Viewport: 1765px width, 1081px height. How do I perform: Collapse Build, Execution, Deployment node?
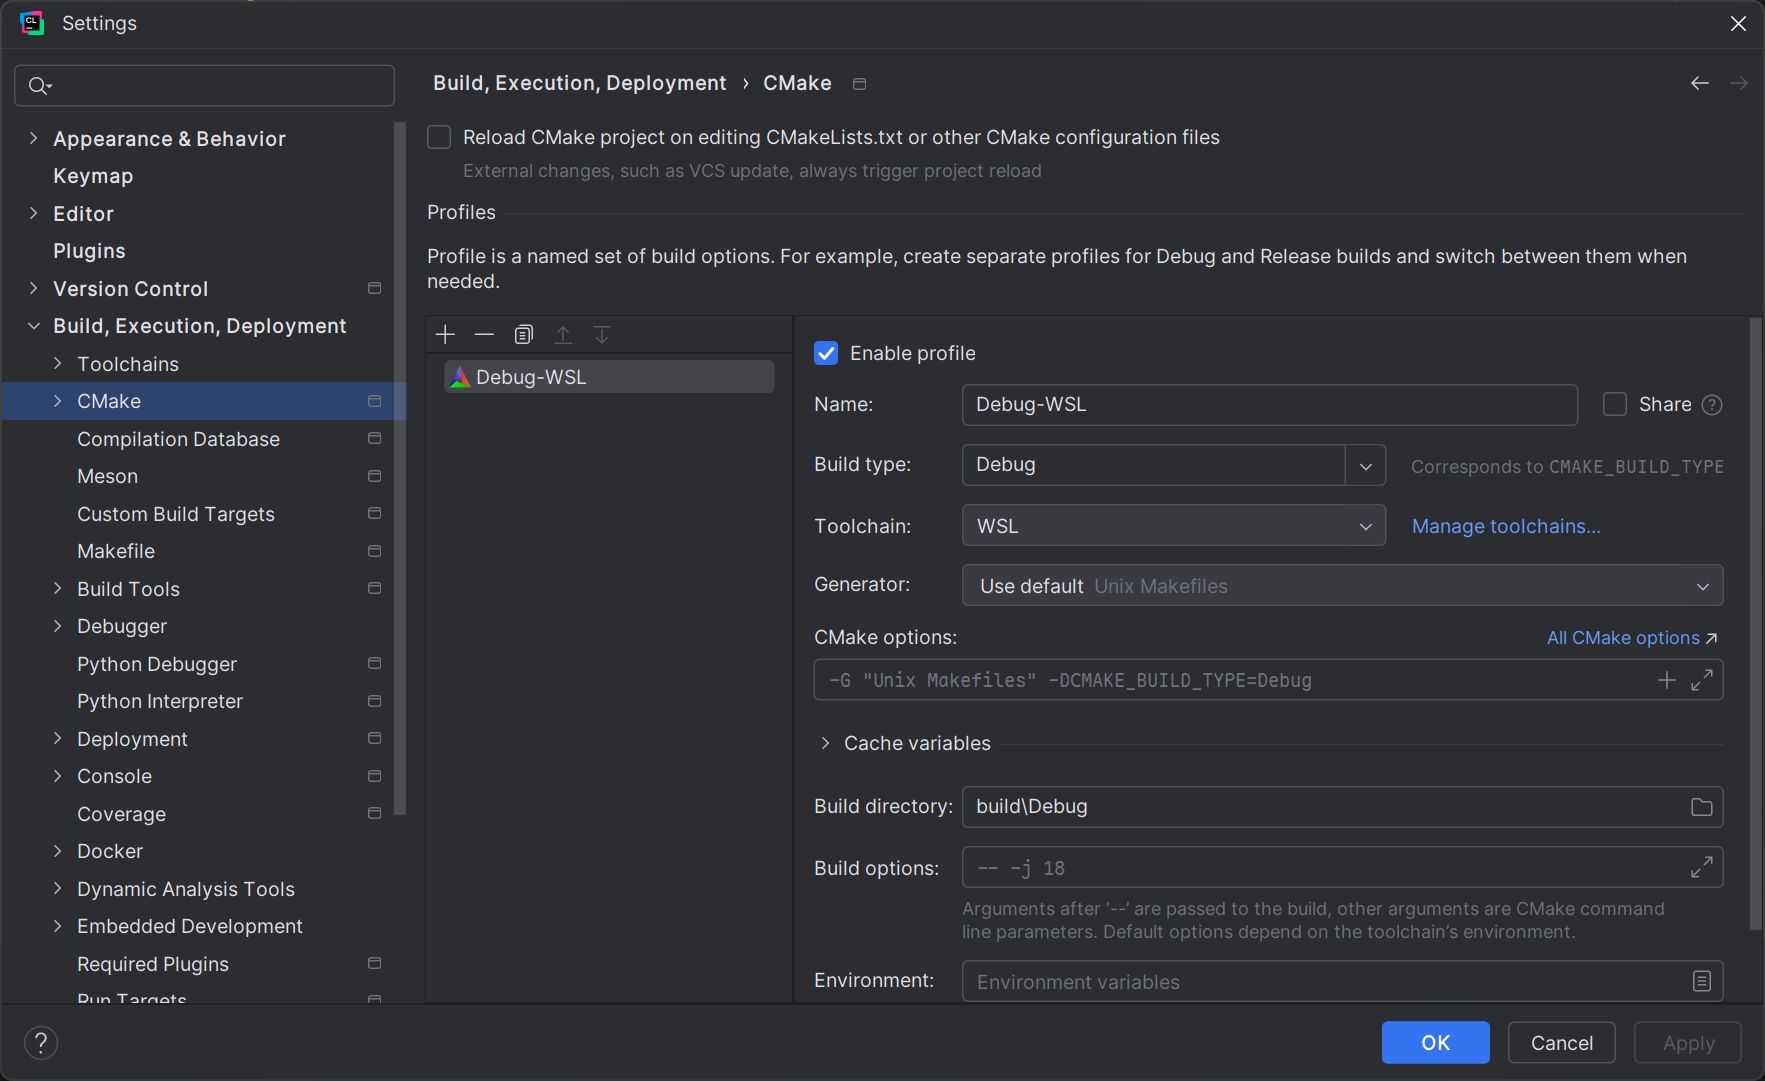34,326
